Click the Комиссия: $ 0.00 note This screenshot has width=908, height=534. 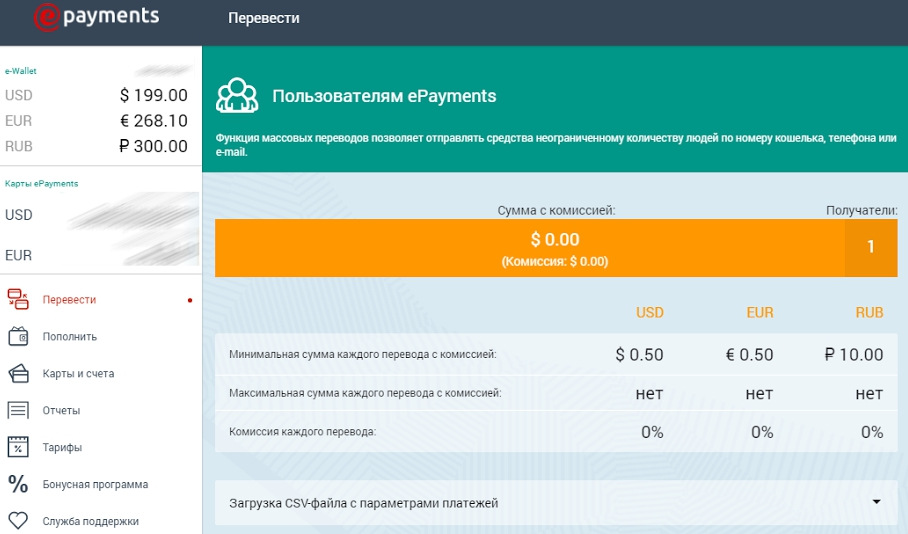tap(555, 262)
